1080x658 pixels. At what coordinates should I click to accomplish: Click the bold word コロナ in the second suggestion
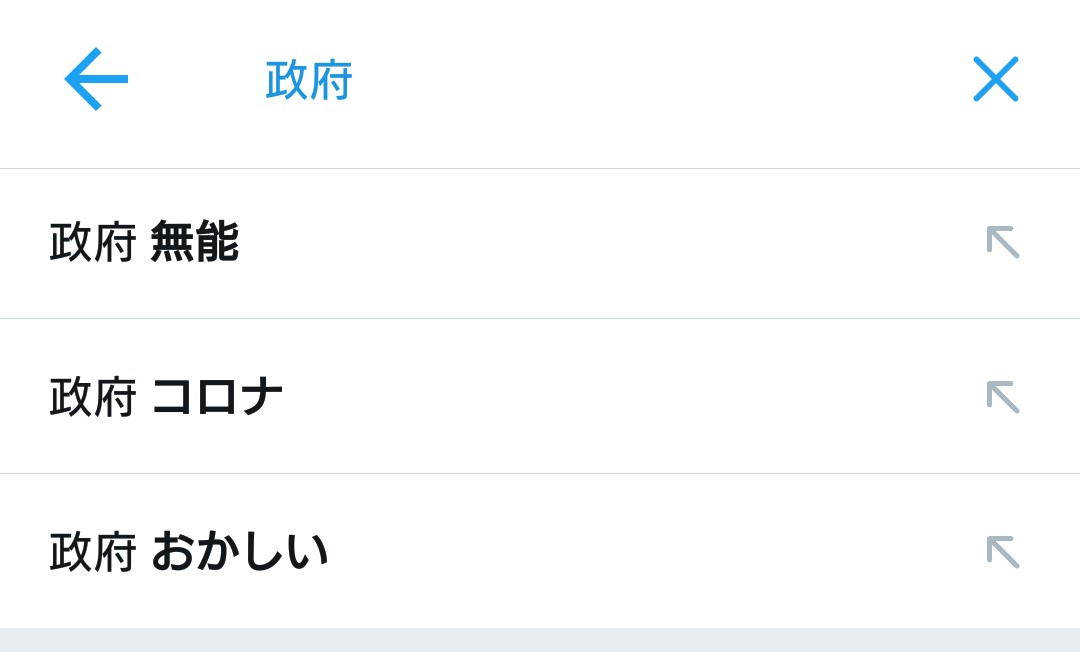click(217, 397)
